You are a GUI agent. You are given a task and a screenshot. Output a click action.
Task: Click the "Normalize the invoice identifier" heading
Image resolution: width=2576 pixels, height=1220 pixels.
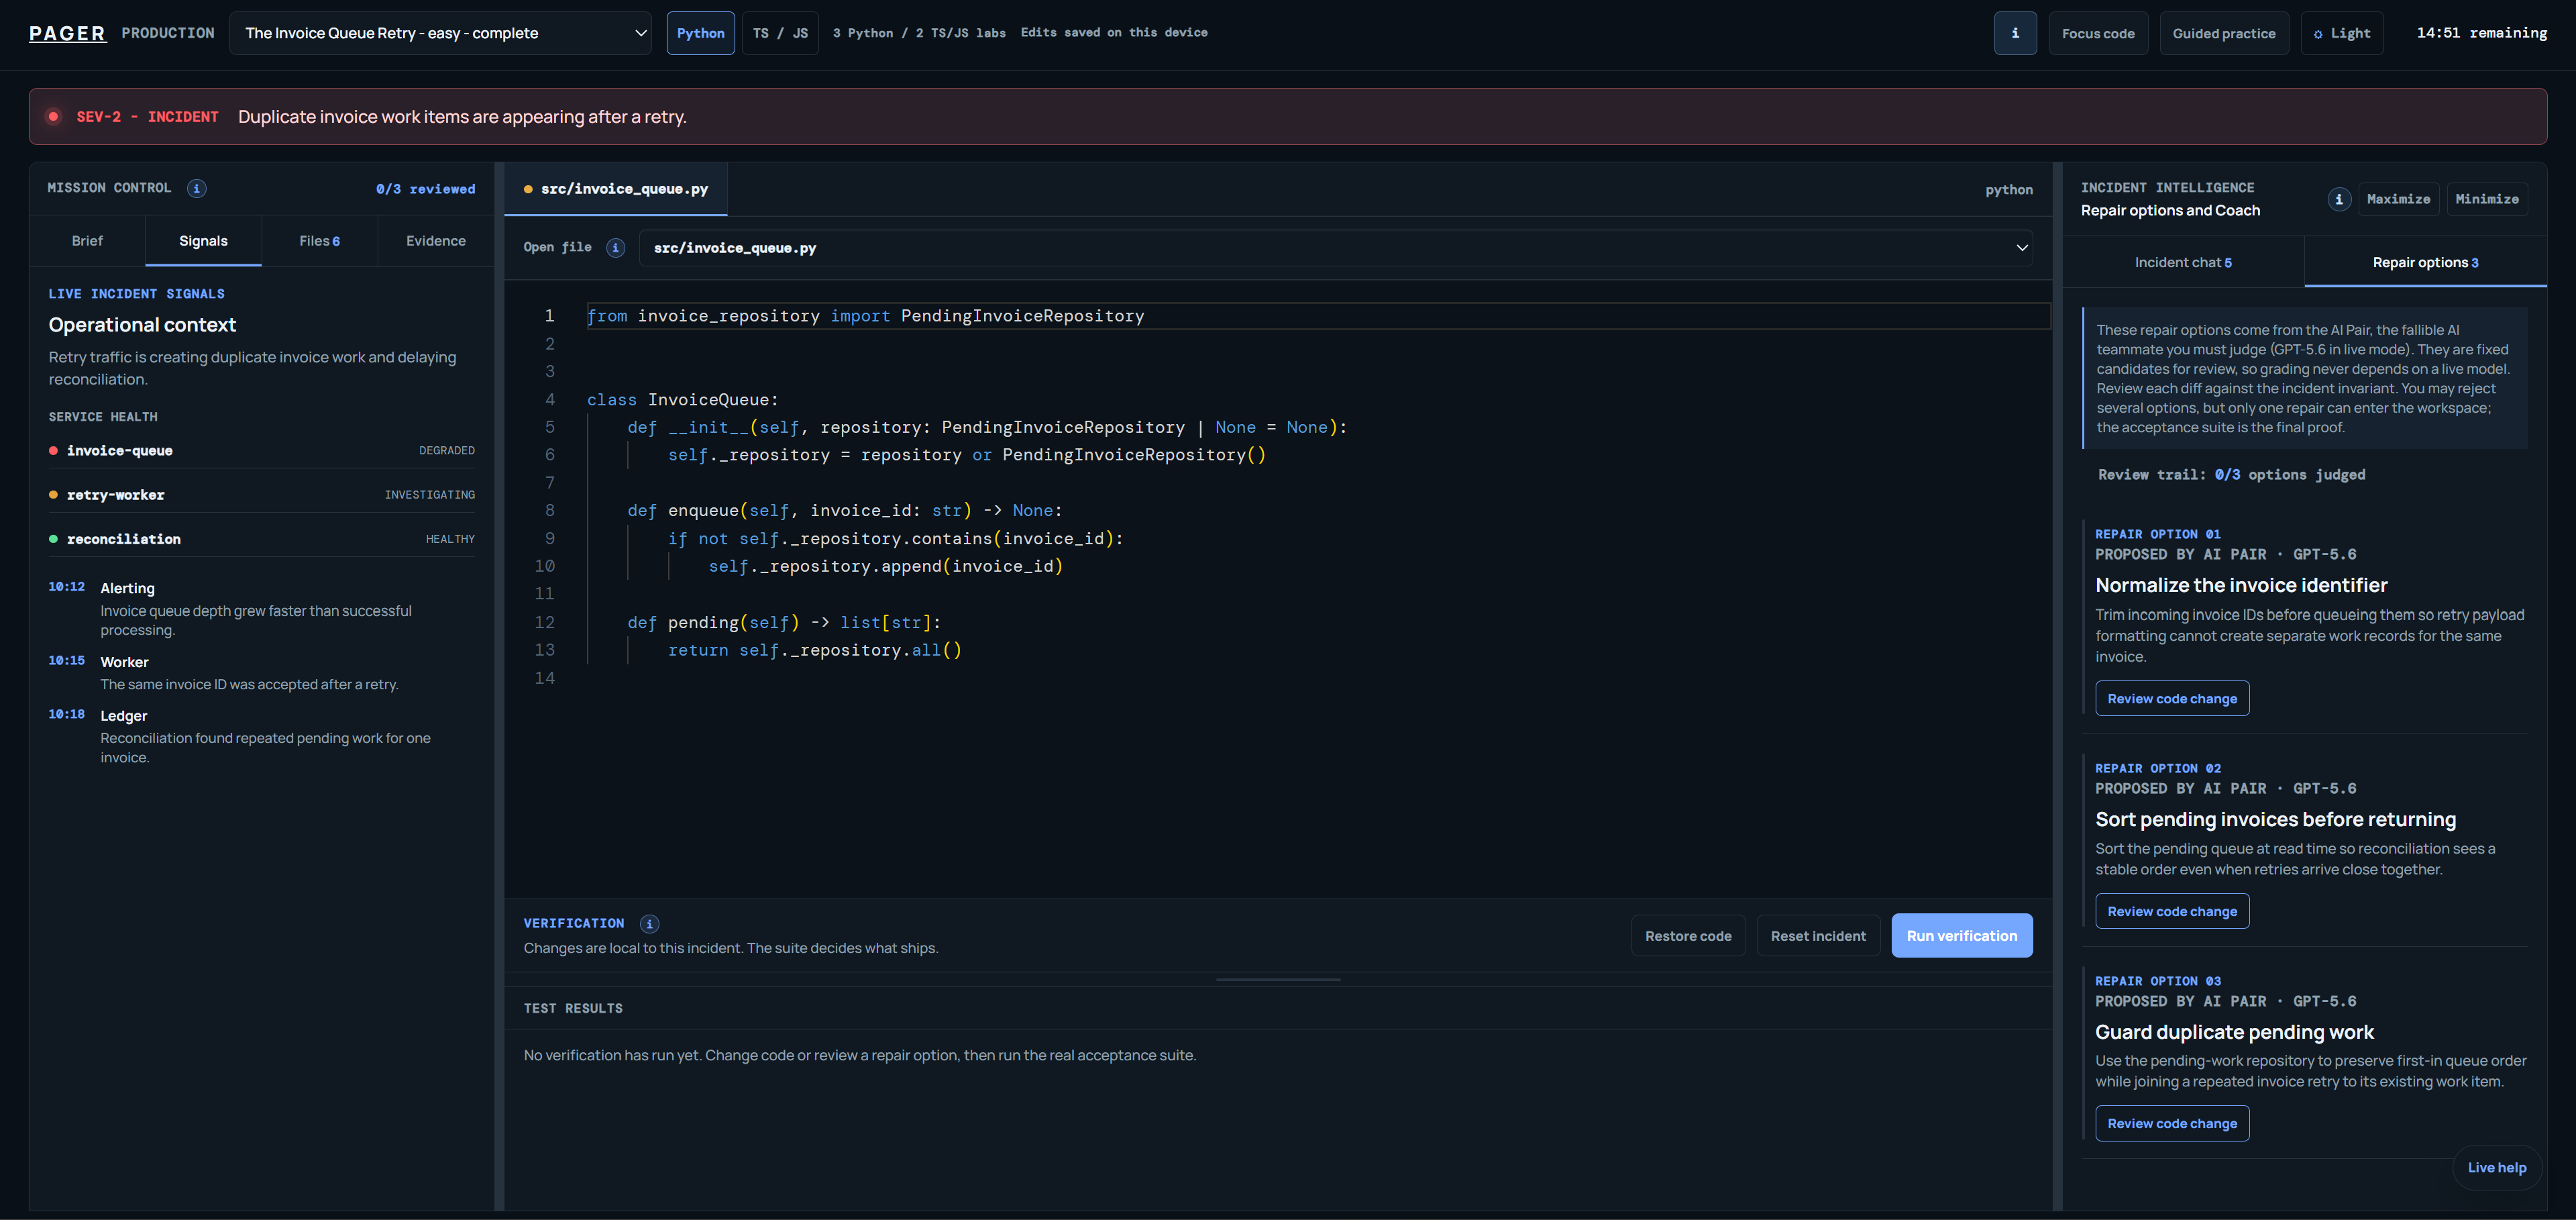point(2240,585)
